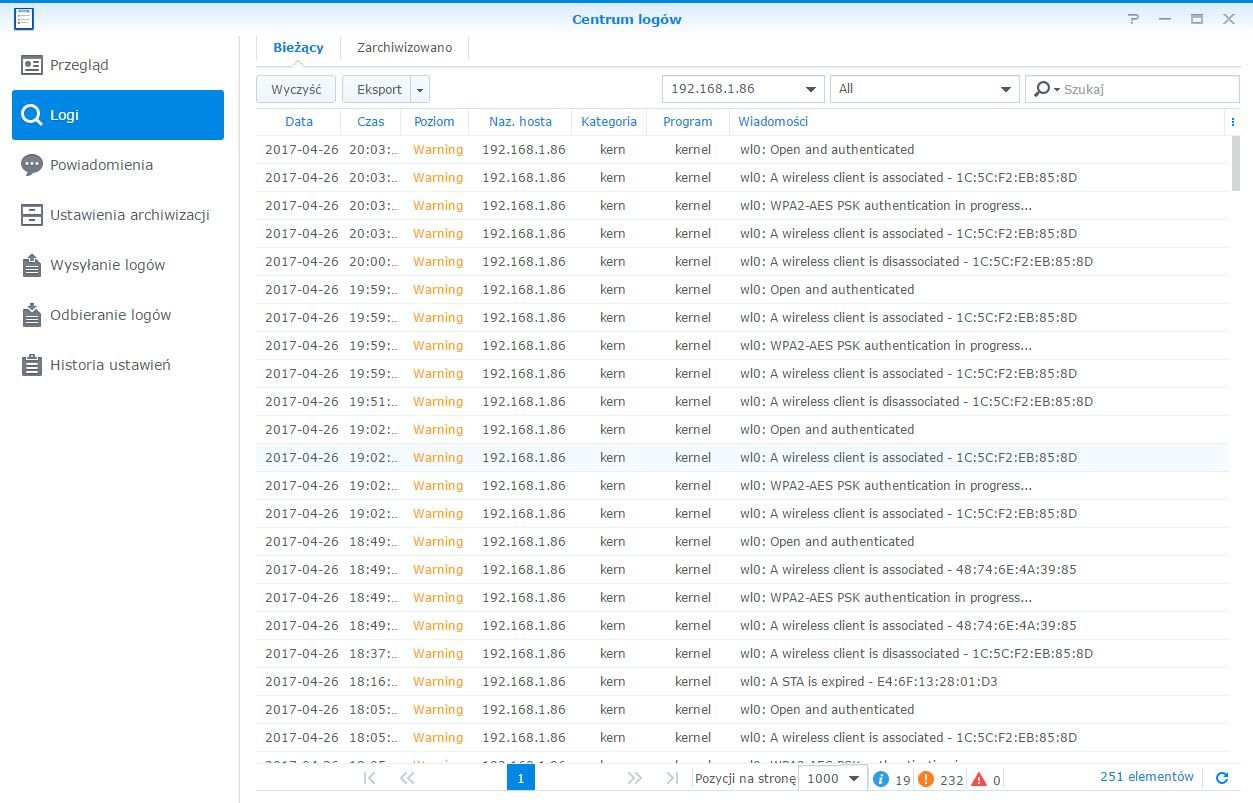This screenshot has height=803, width=1253.
Task: Select the 18:37 disassociated log message
Action: (x=916, y=654)
